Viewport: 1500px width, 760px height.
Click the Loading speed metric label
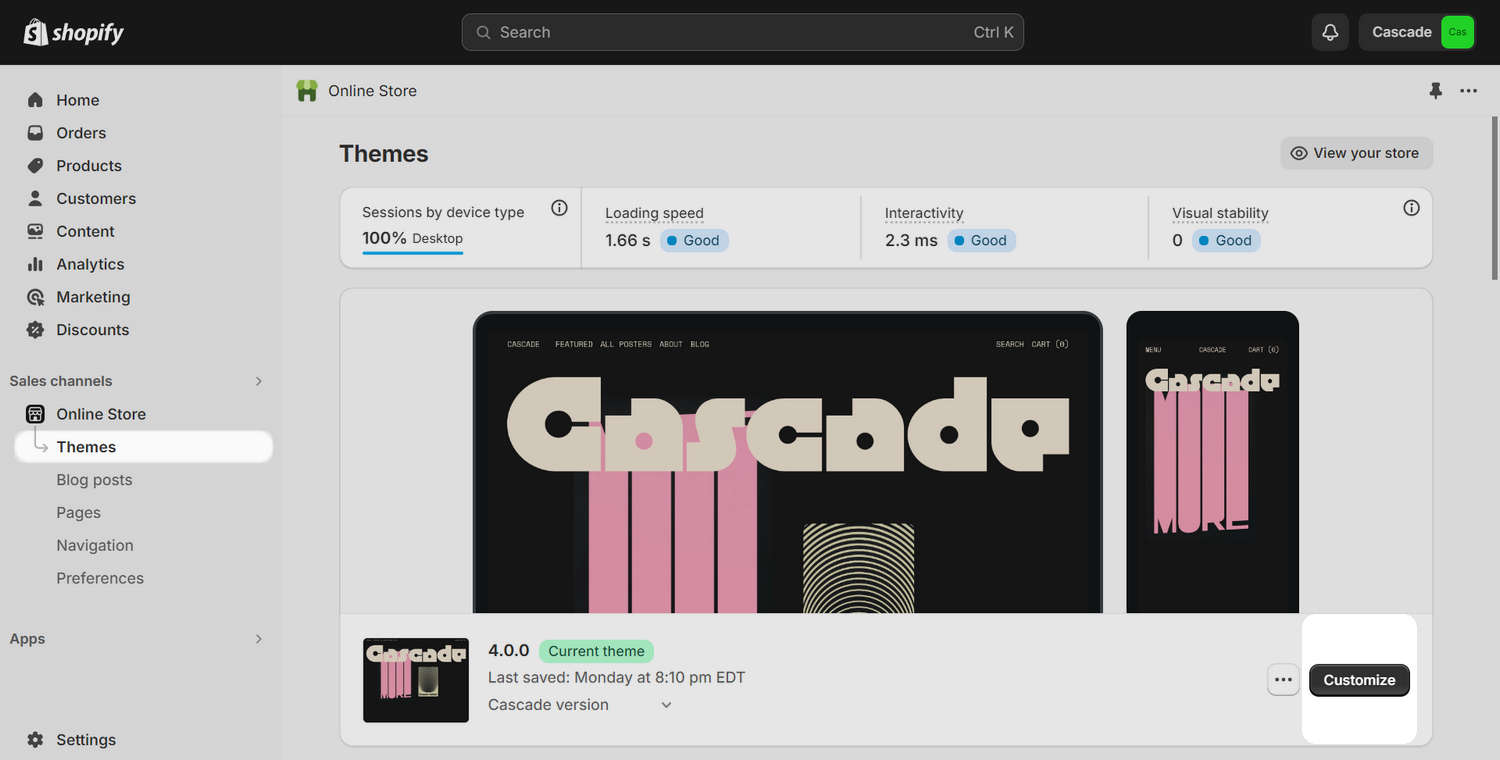click(654, 213)
